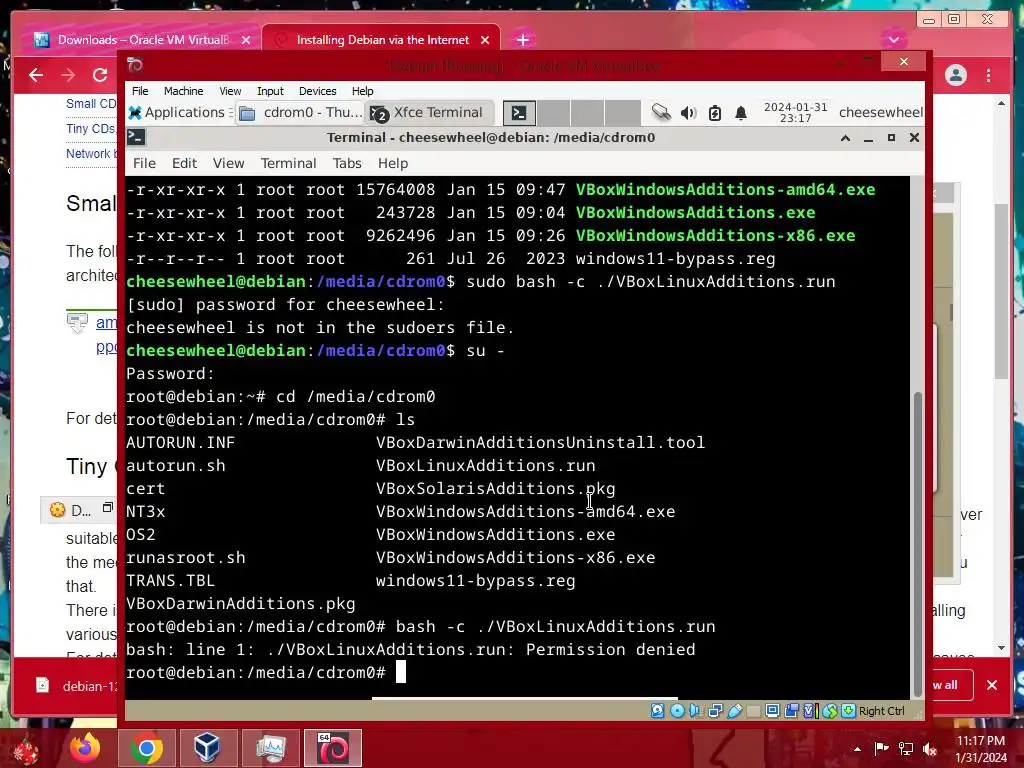Screen dimensions: 1024x768
Task: Open the browser three-dot menu
Action: click(x=989, y=75)
